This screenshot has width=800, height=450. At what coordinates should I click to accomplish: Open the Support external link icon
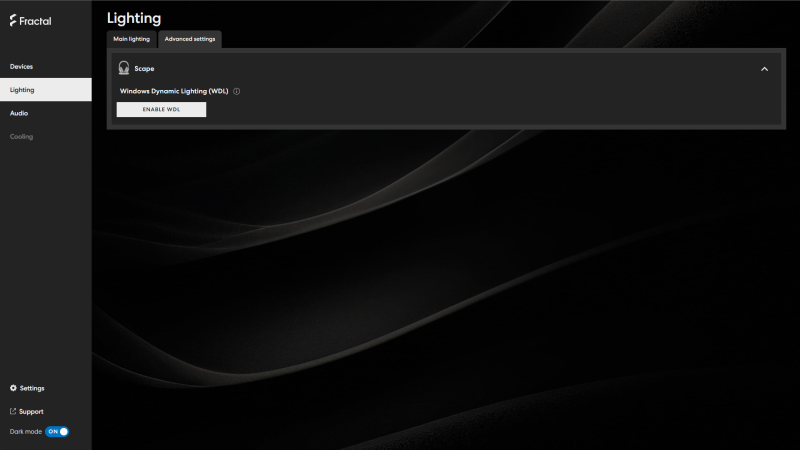pos(13,411)
